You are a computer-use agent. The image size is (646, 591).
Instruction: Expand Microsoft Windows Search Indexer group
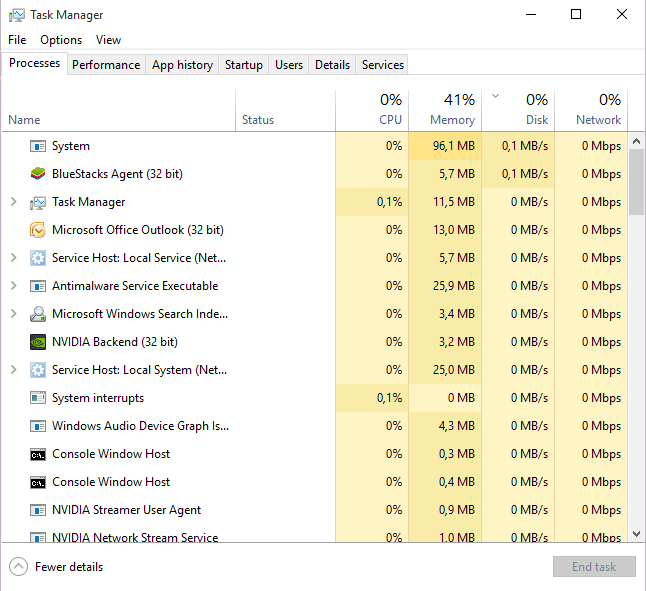[14, 314]
